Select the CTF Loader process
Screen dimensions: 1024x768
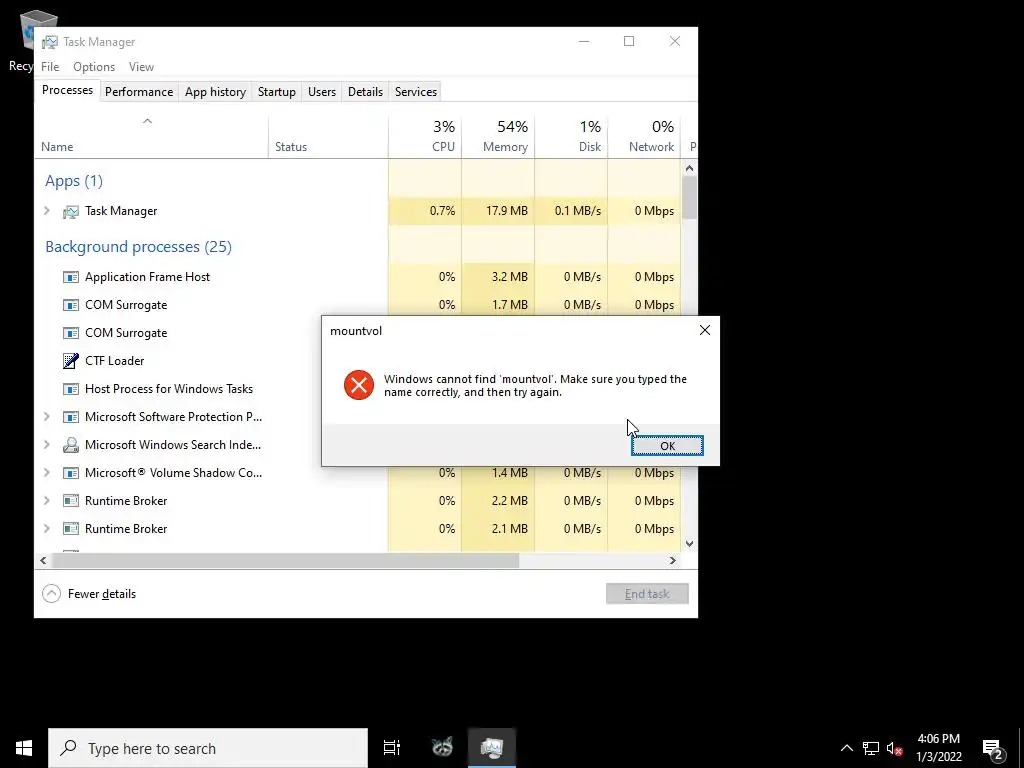114,360
